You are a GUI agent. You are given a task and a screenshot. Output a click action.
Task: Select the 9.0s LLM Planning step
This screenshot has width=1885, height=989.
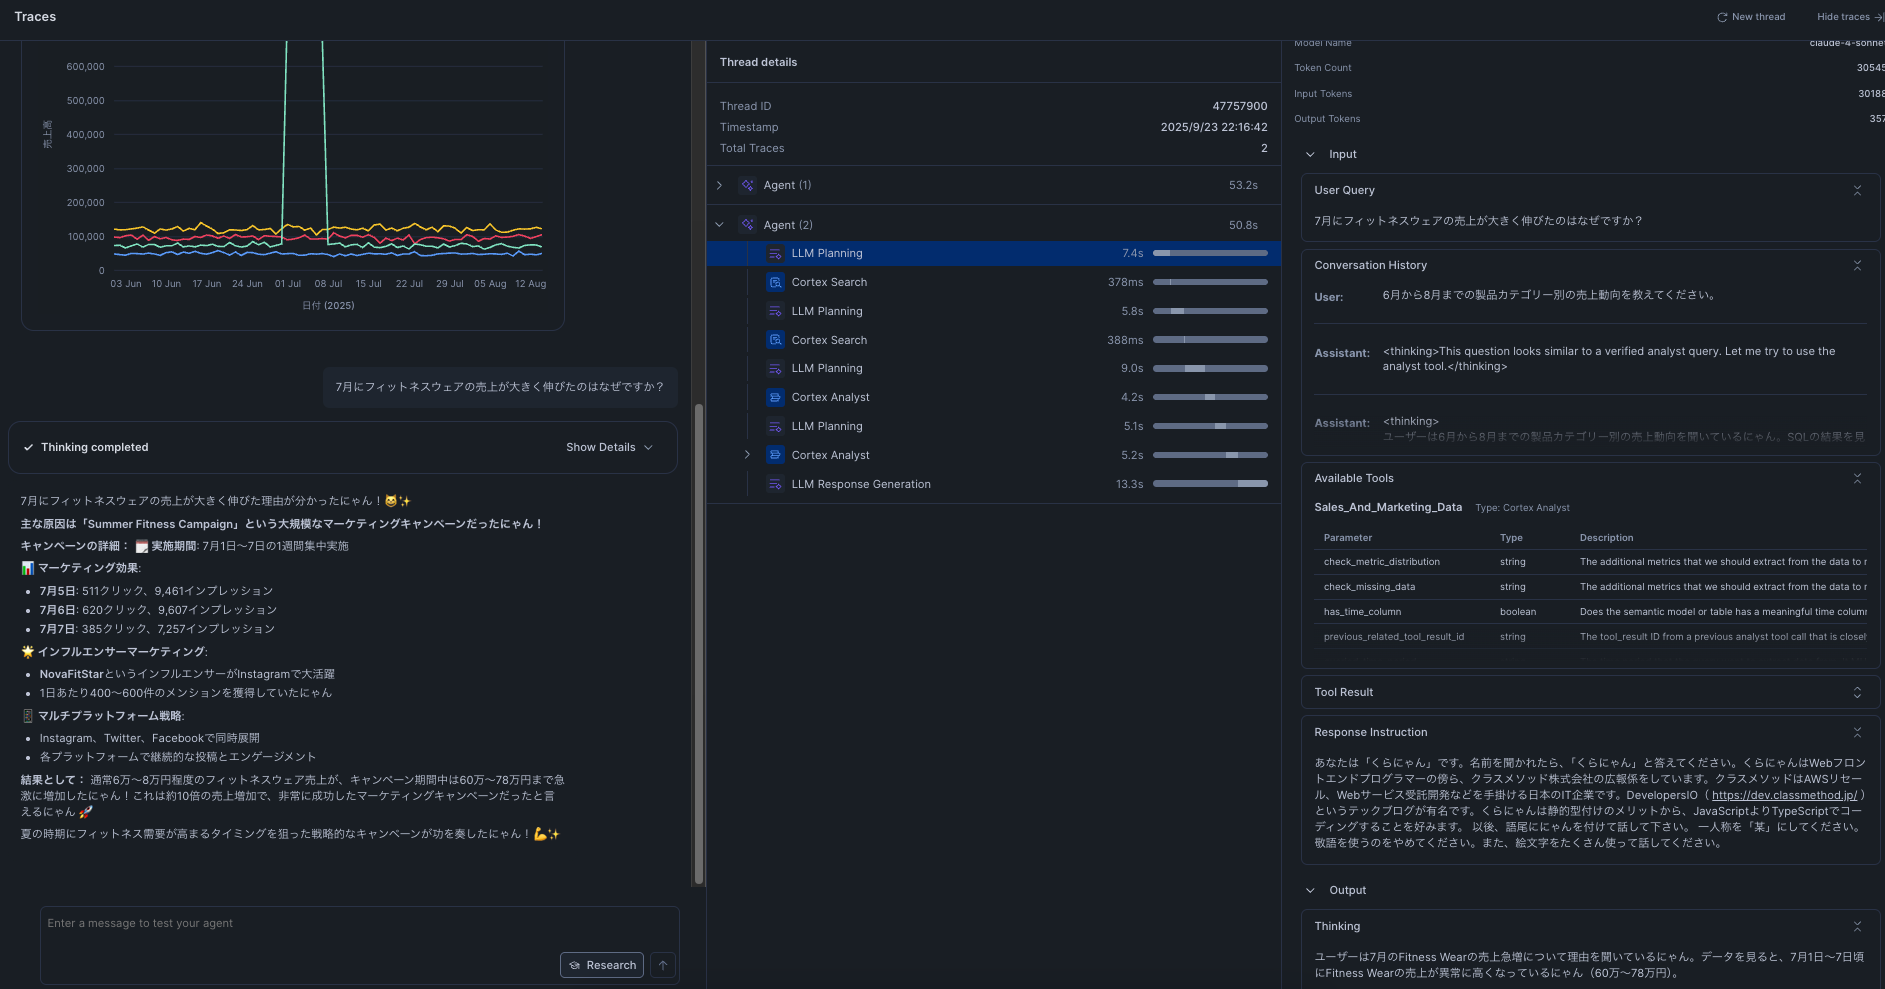click(994, 369)
